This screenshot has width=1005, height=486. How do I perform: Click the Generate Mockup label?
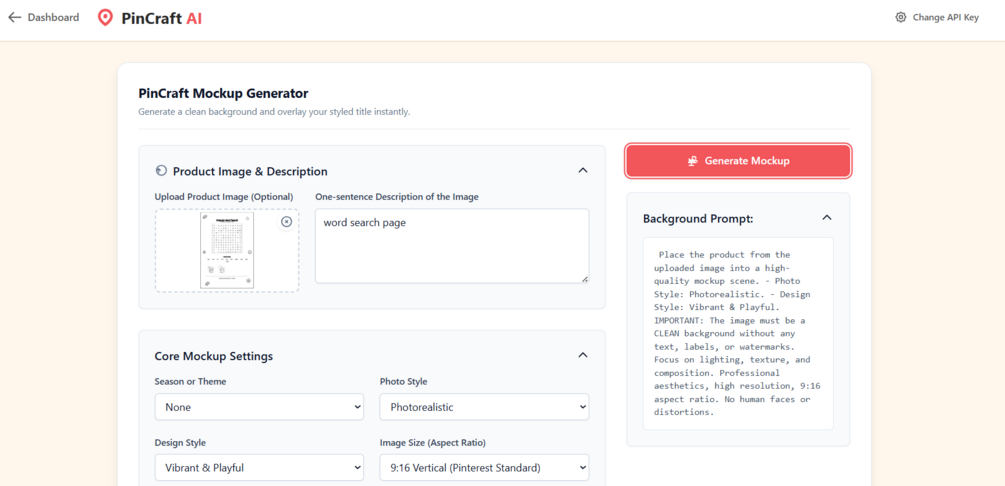pos(747,161)
